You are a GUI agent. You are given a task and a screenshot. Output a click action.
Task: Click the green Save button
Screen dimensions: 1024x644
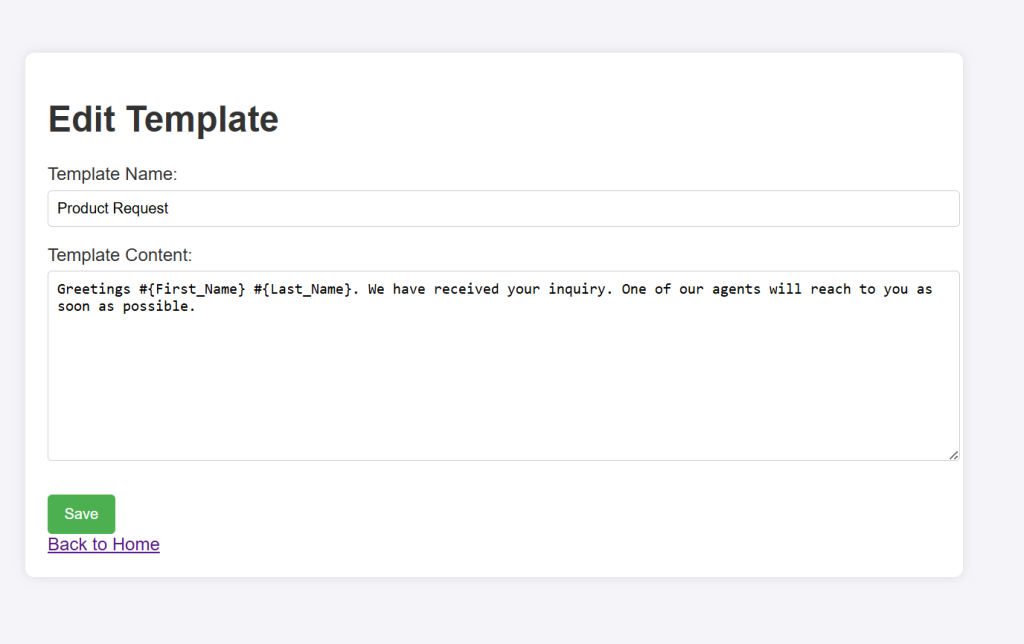(x=81, y=514)
